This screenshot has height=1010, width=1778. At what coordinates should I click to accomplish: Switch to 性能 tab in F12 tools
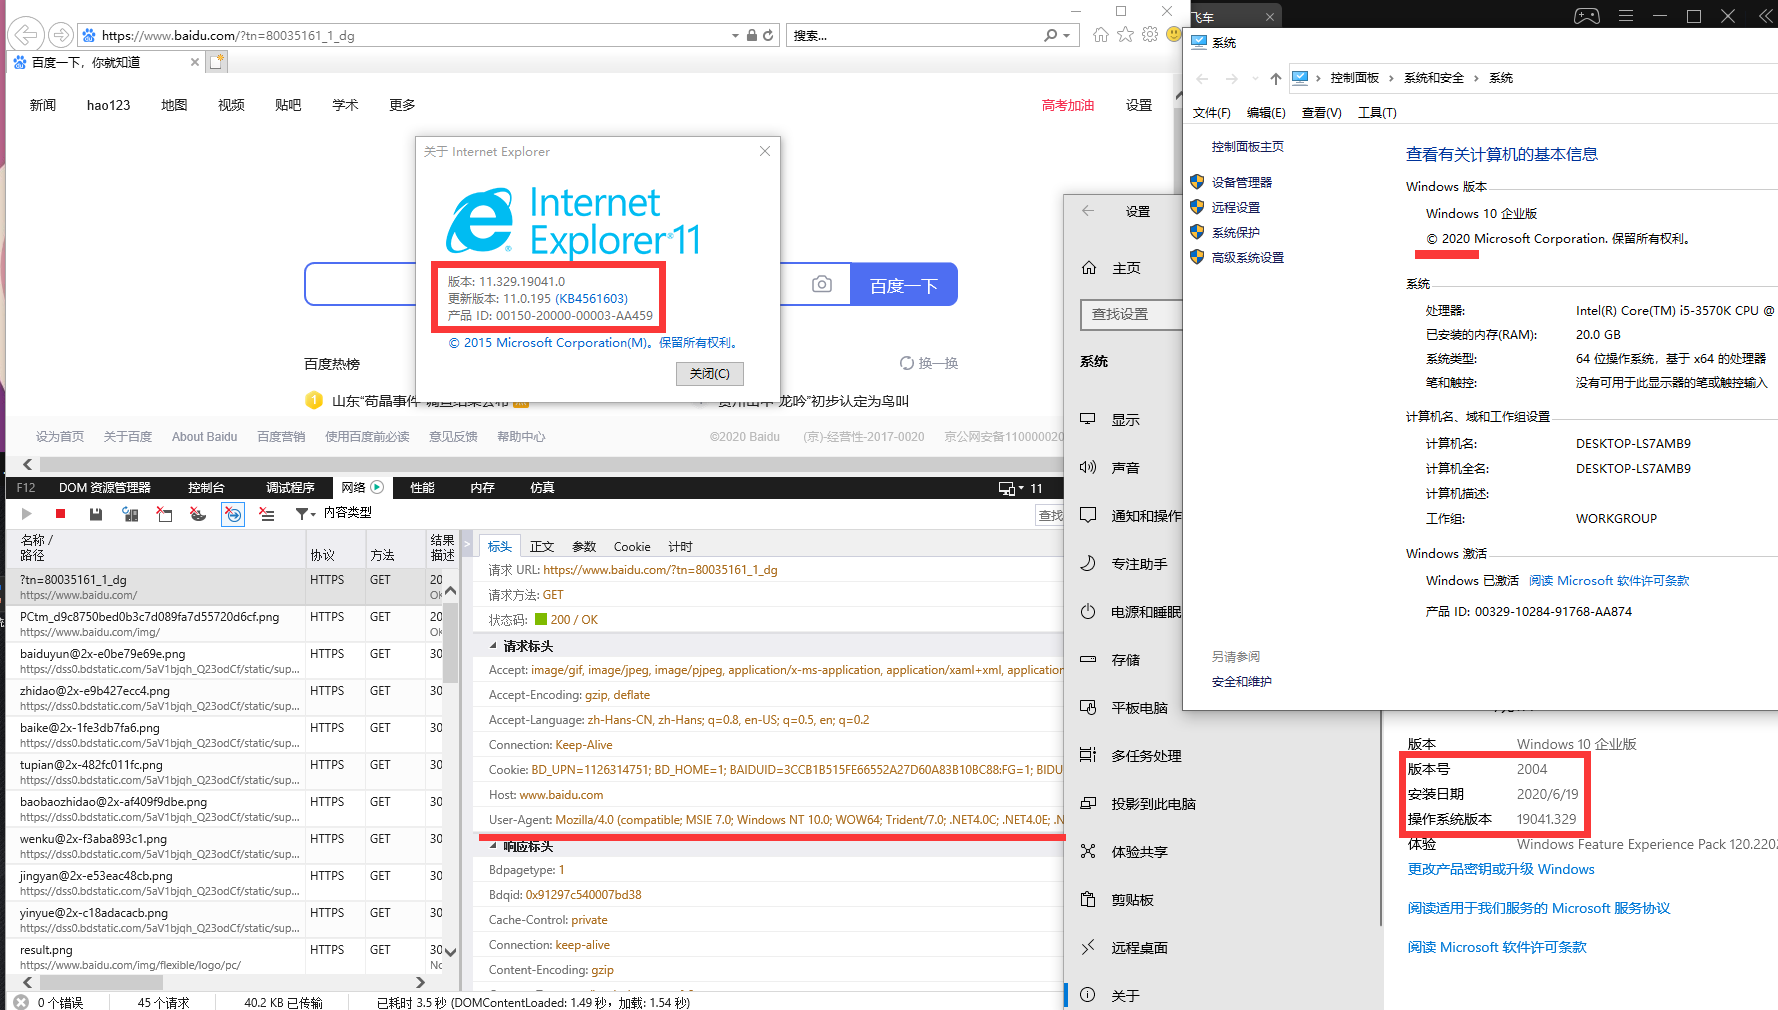click(x=422, y=488)
